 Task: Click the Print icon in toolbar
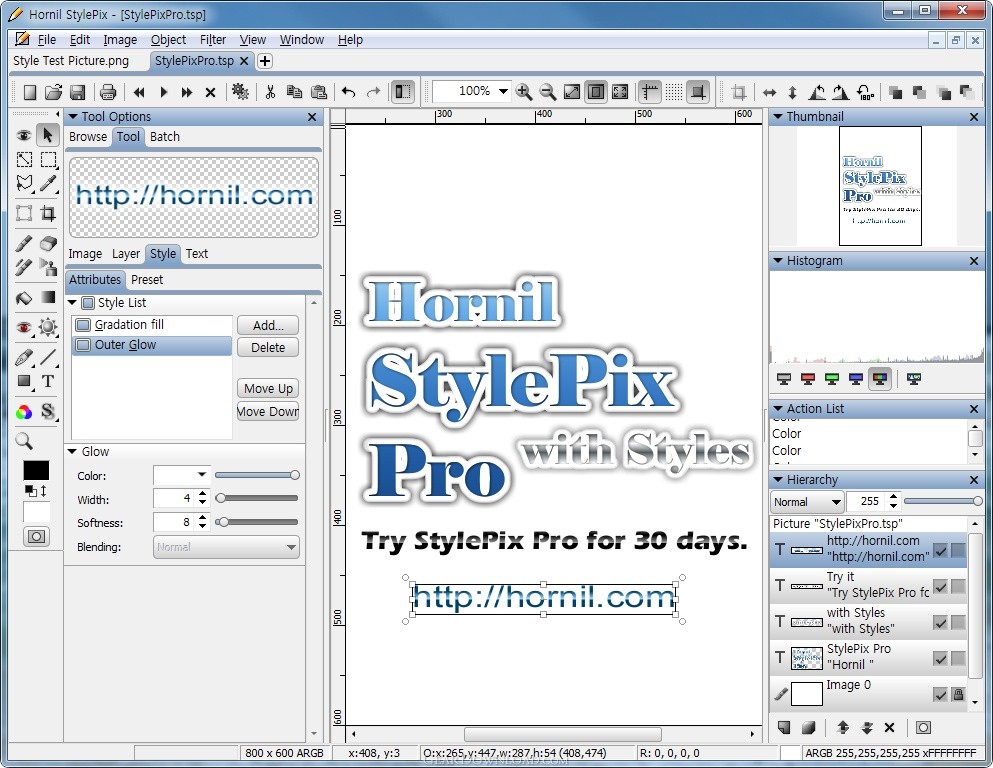(108, 92)
